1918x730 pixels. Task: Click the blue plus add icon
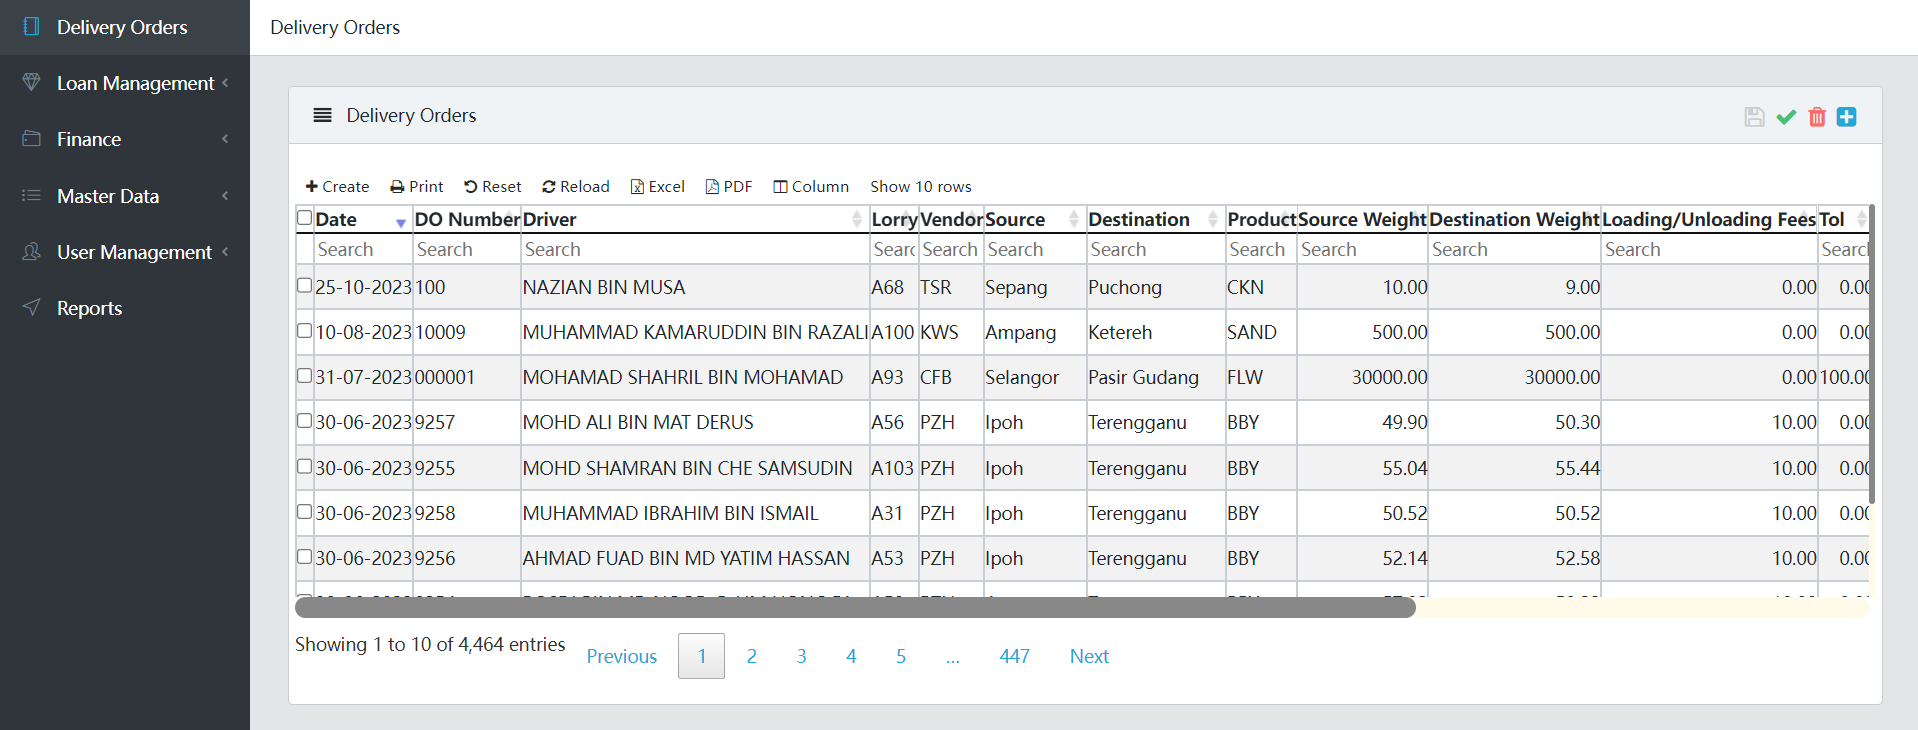(1846, 117)
